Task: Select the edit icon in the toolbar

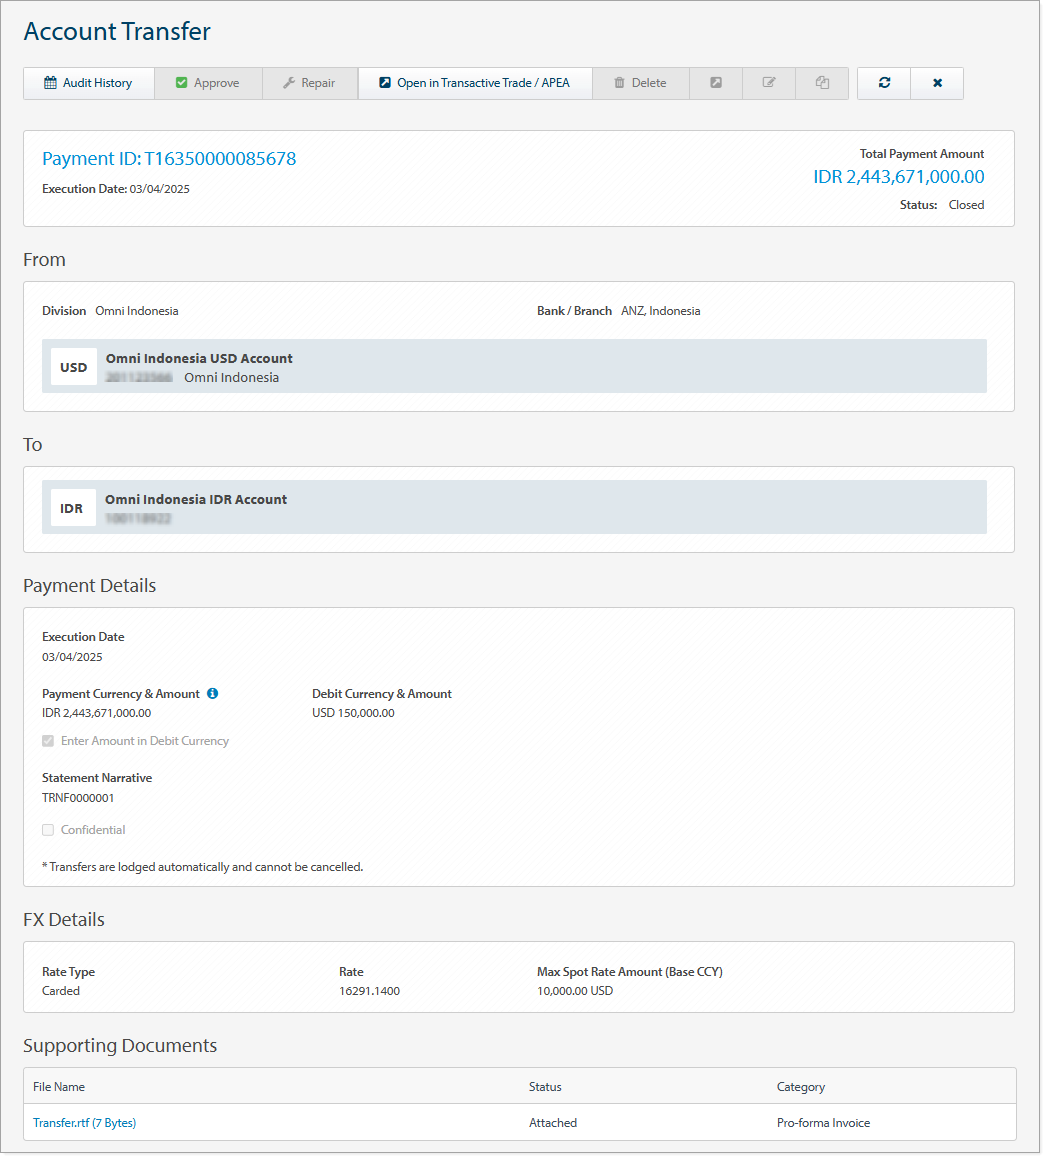Action: [768, 83]
